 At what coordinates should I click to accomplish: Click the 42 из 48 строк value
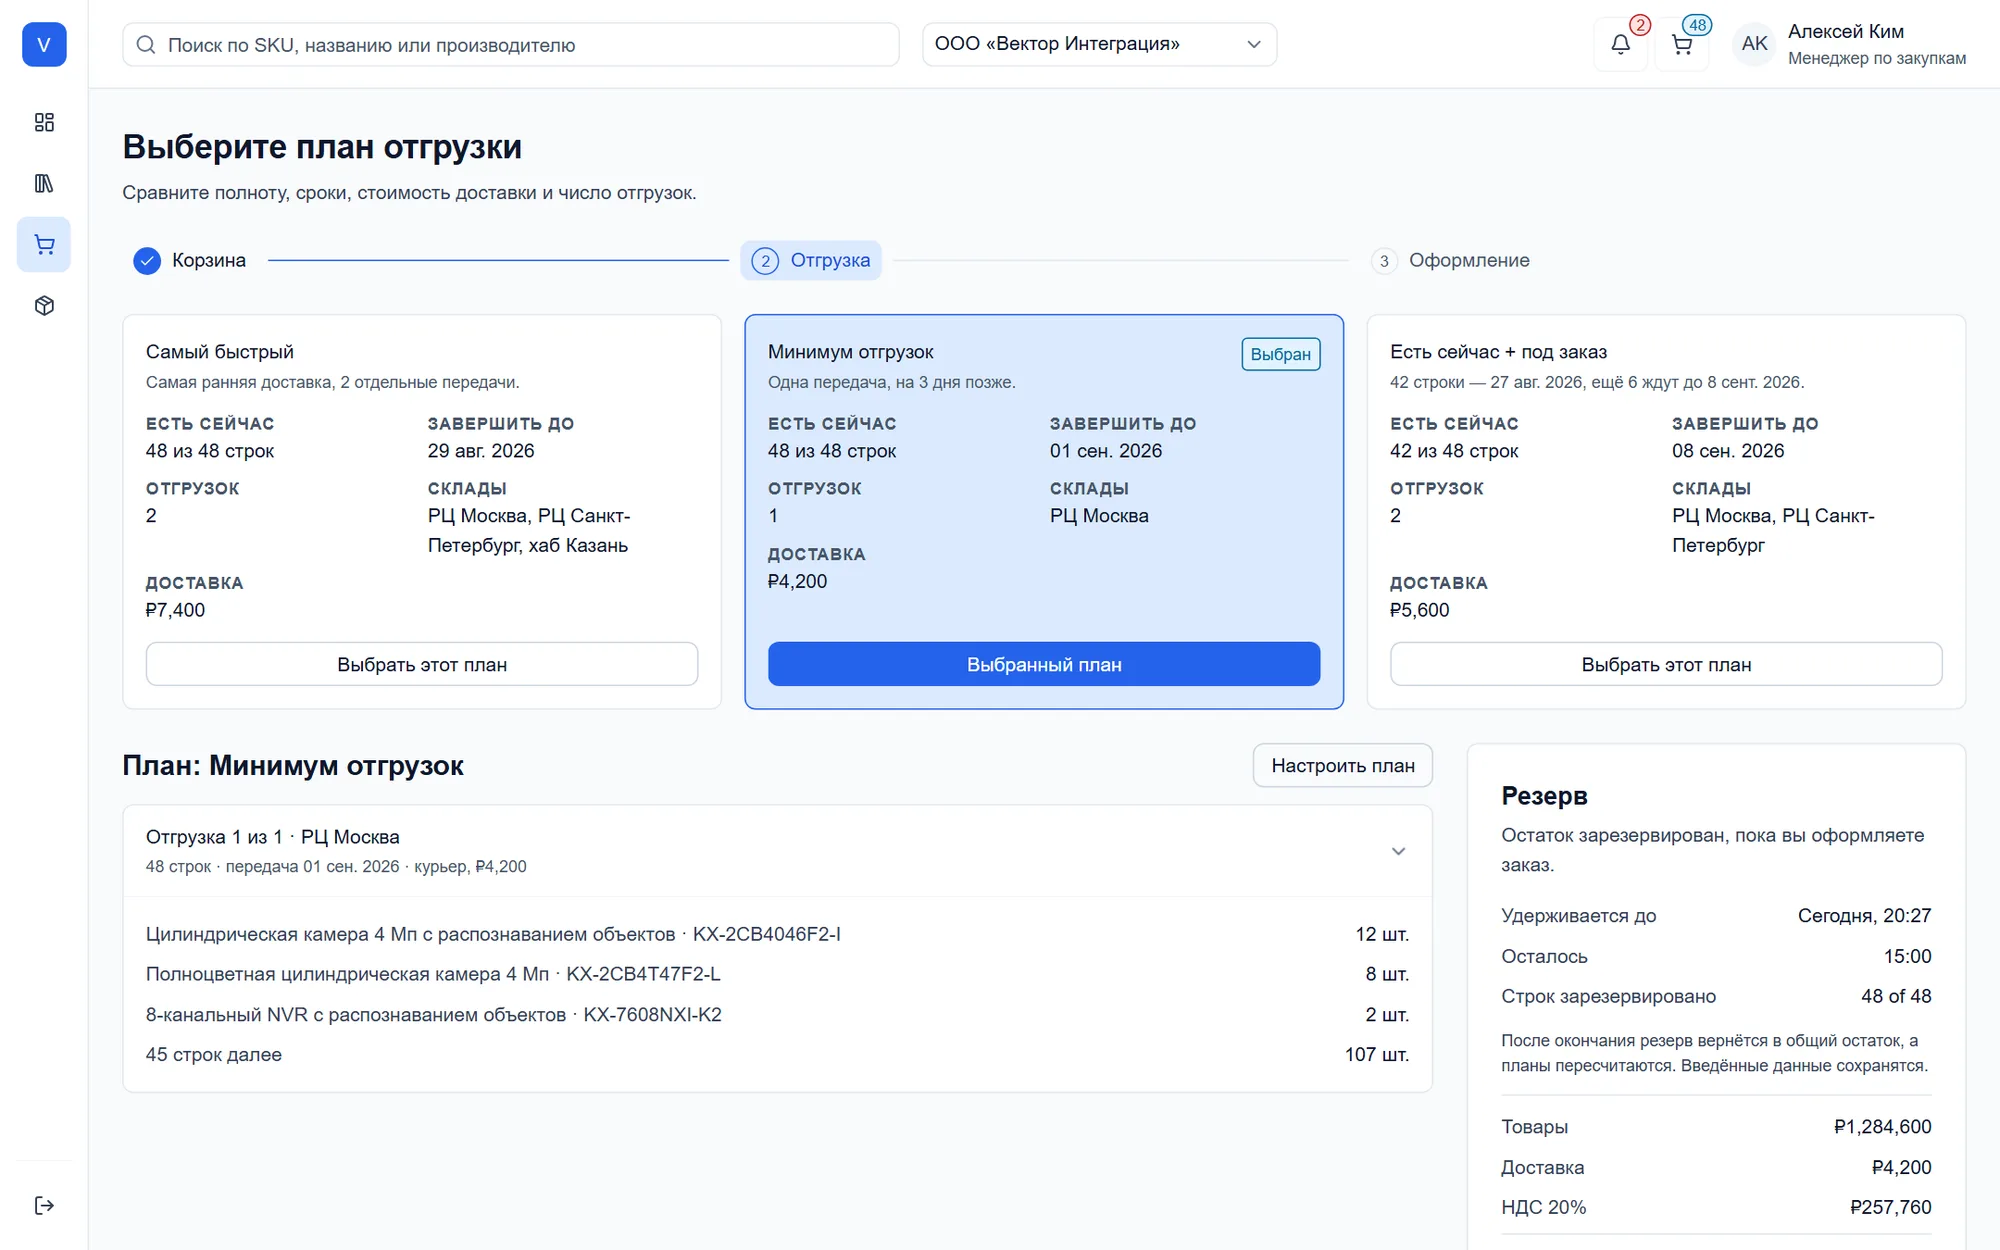point(1454,451)
